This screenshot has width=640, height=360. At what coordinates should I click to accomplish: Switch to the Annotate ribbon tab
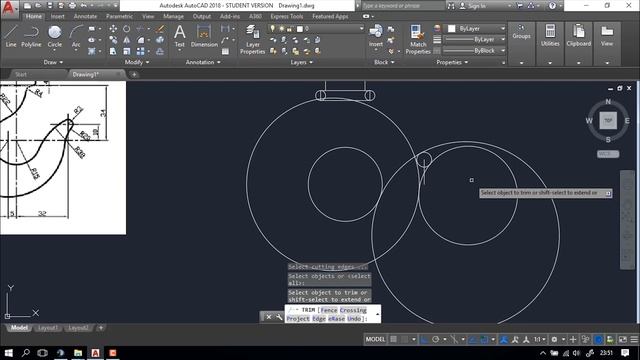click(85, 16)
